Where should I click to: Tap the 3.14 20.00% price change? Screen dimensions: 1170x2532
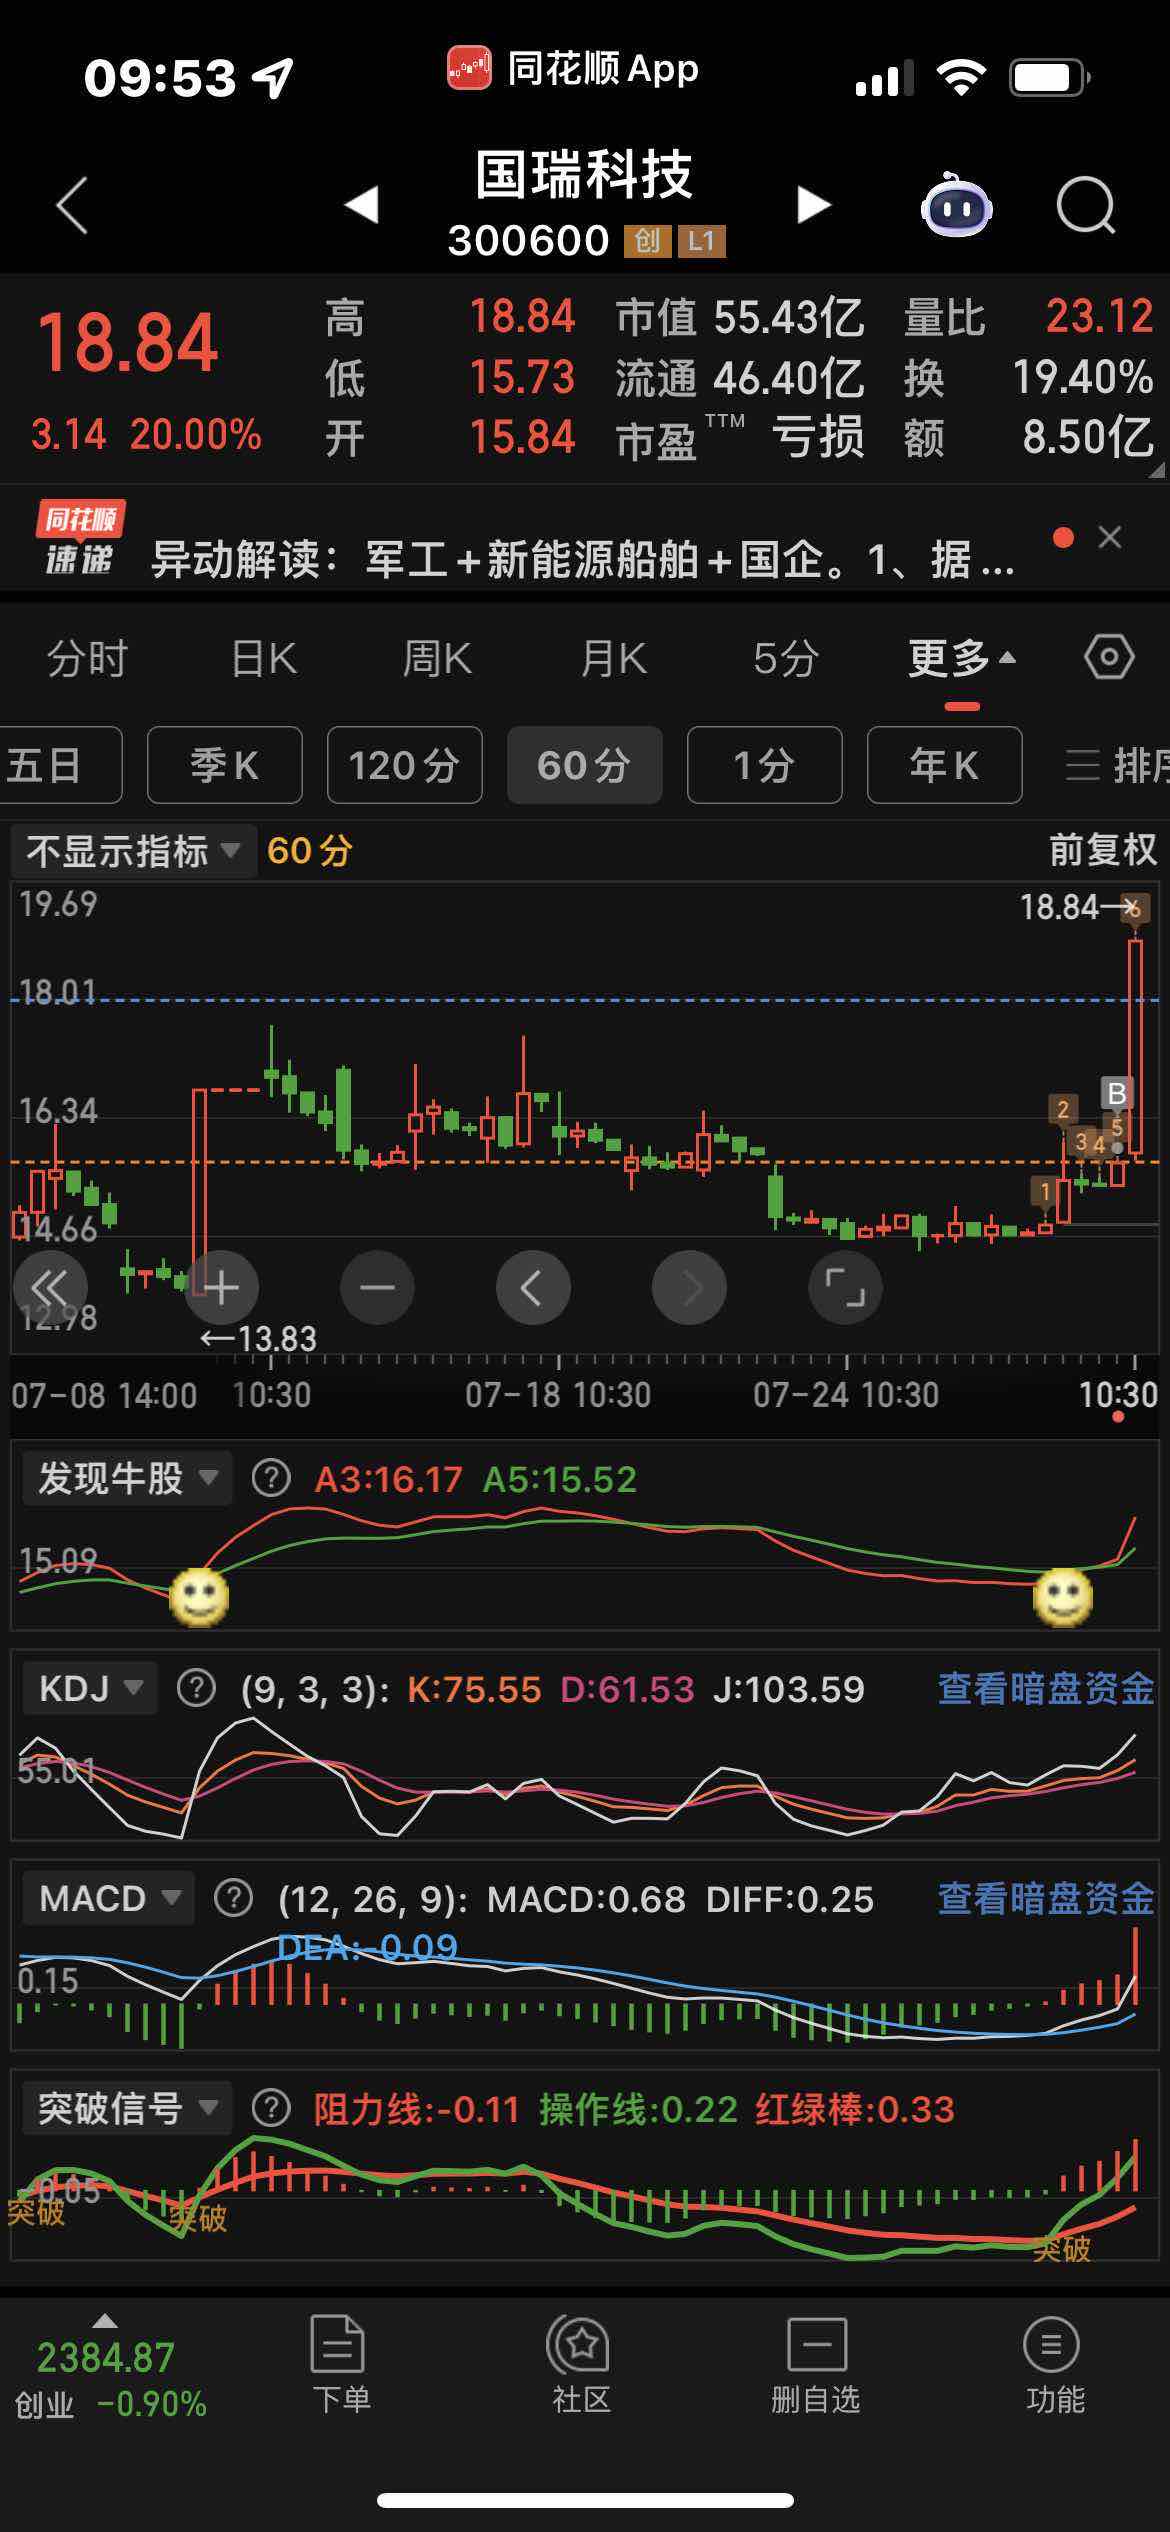pyautogui.click(x=146, y=435)
